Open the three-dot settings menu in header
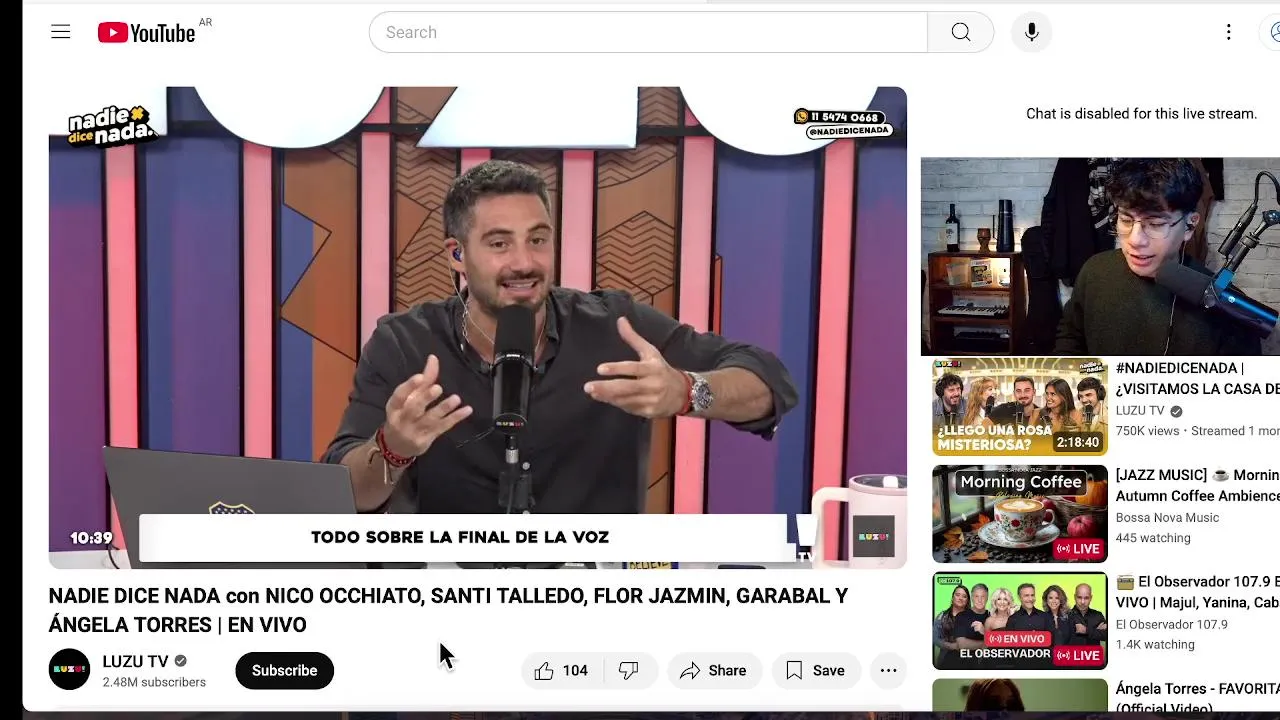Screen dimensions: 1280x720 pos(1228,32)
